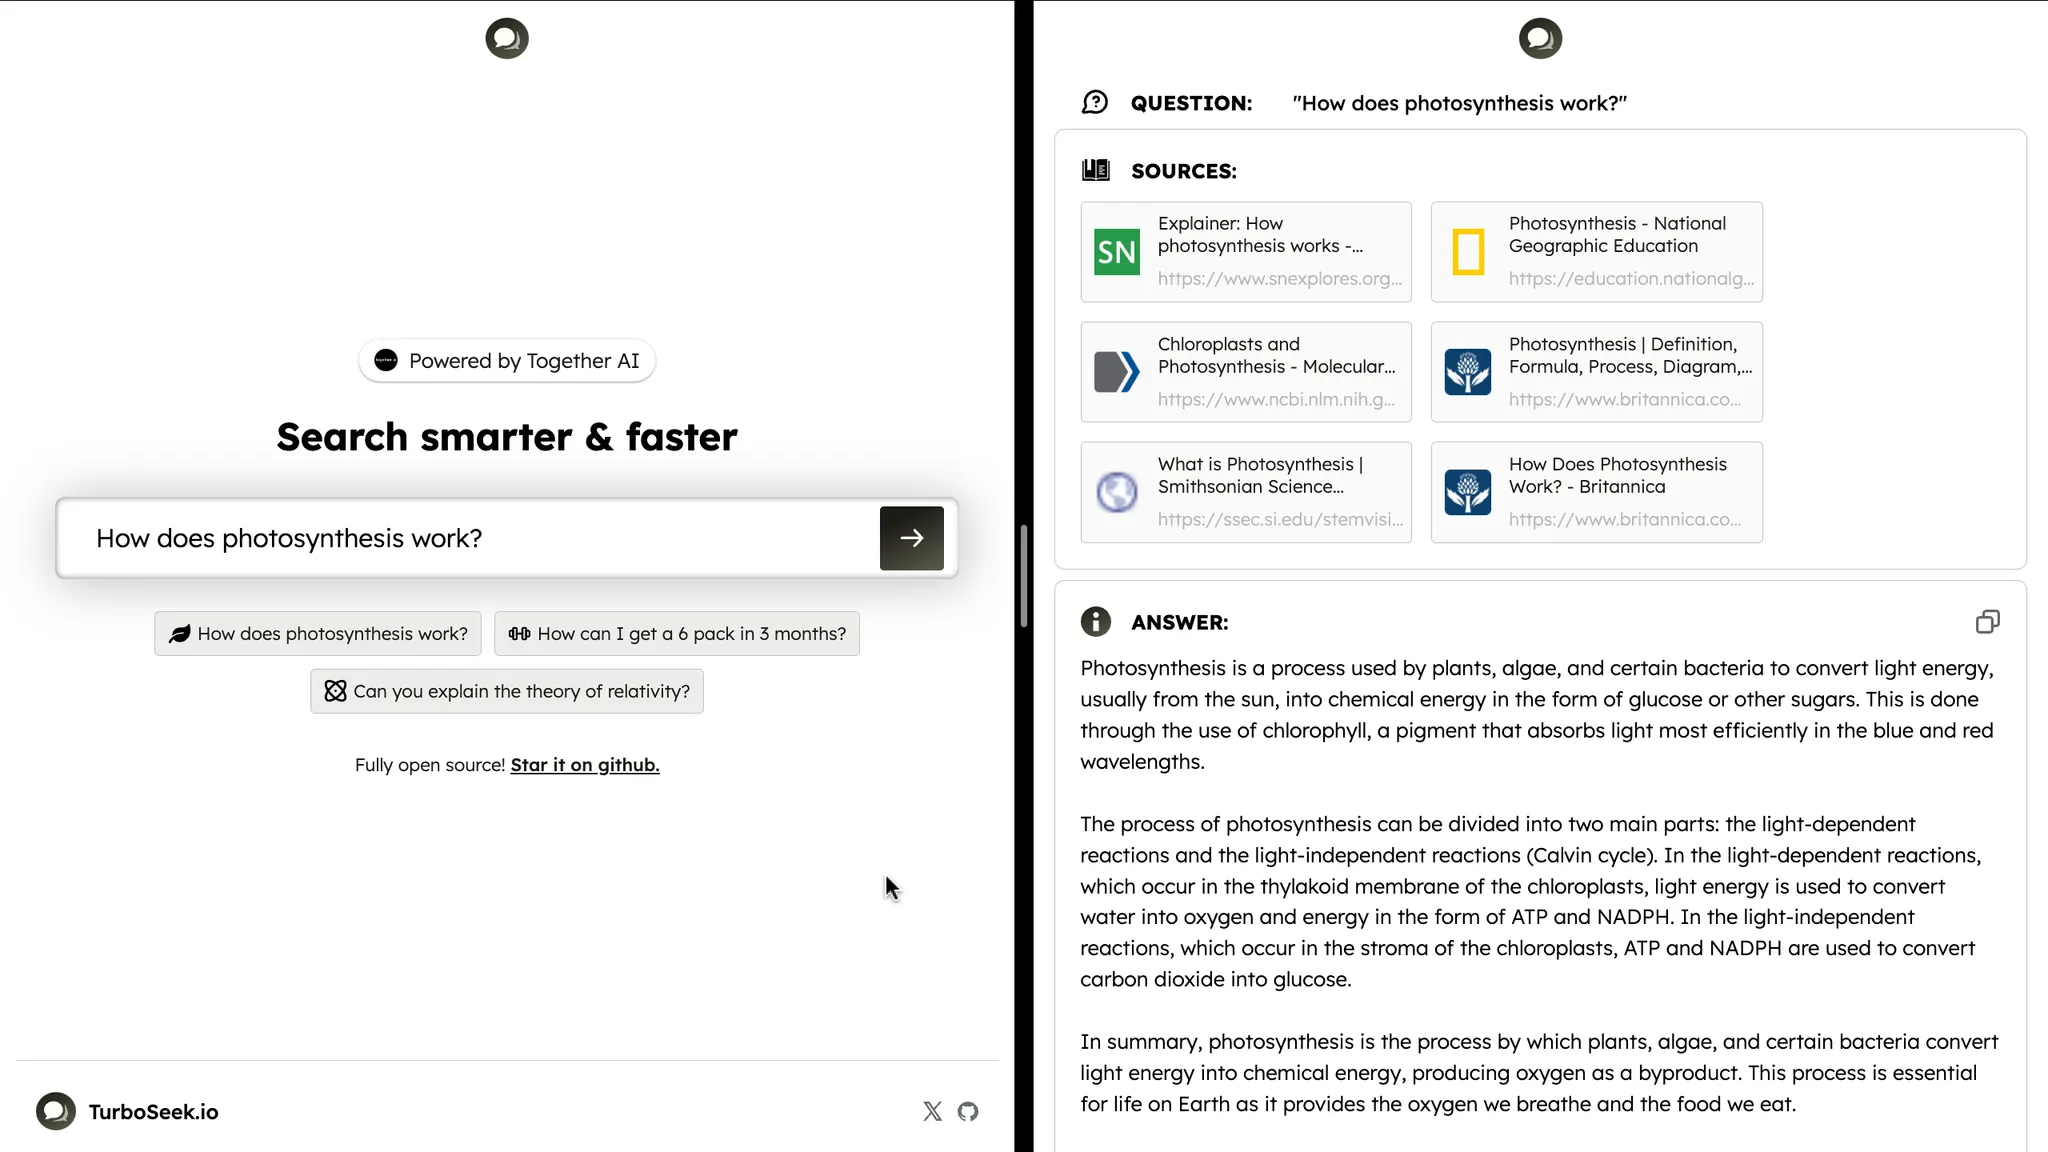
Task: Open the 'Star it on github.' link
Action: (x=585, y=765)
